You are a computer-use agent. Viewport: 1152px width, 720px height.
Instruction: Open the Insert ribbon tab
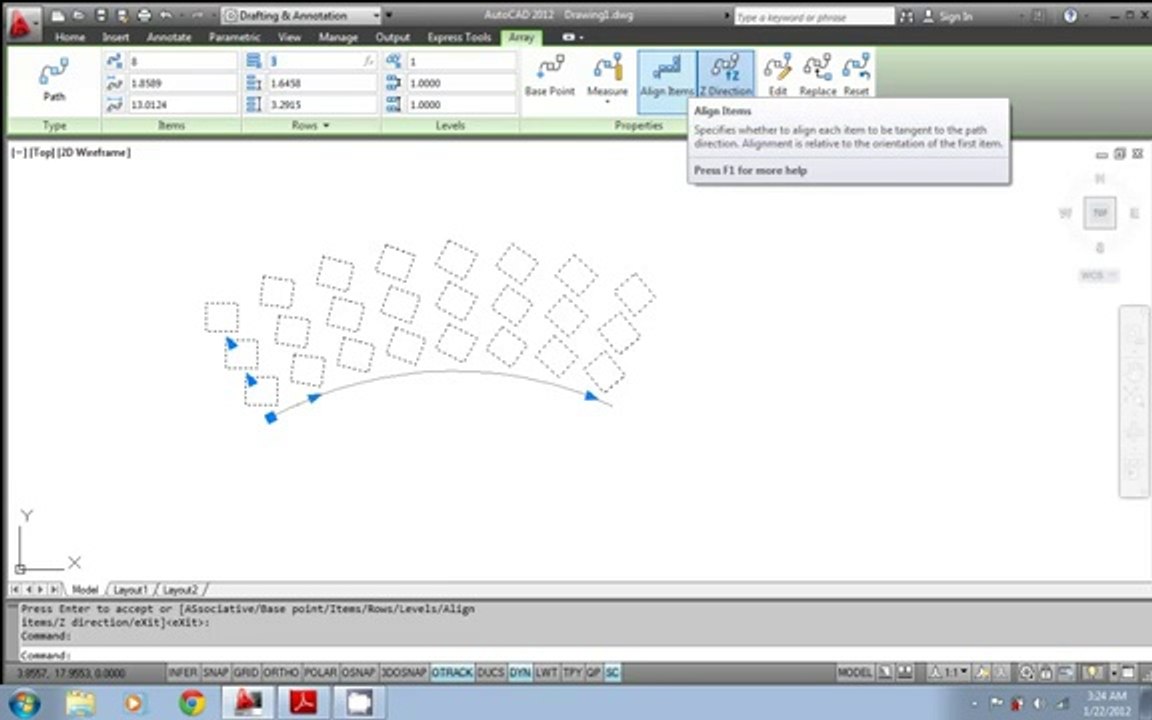[115, 37]
